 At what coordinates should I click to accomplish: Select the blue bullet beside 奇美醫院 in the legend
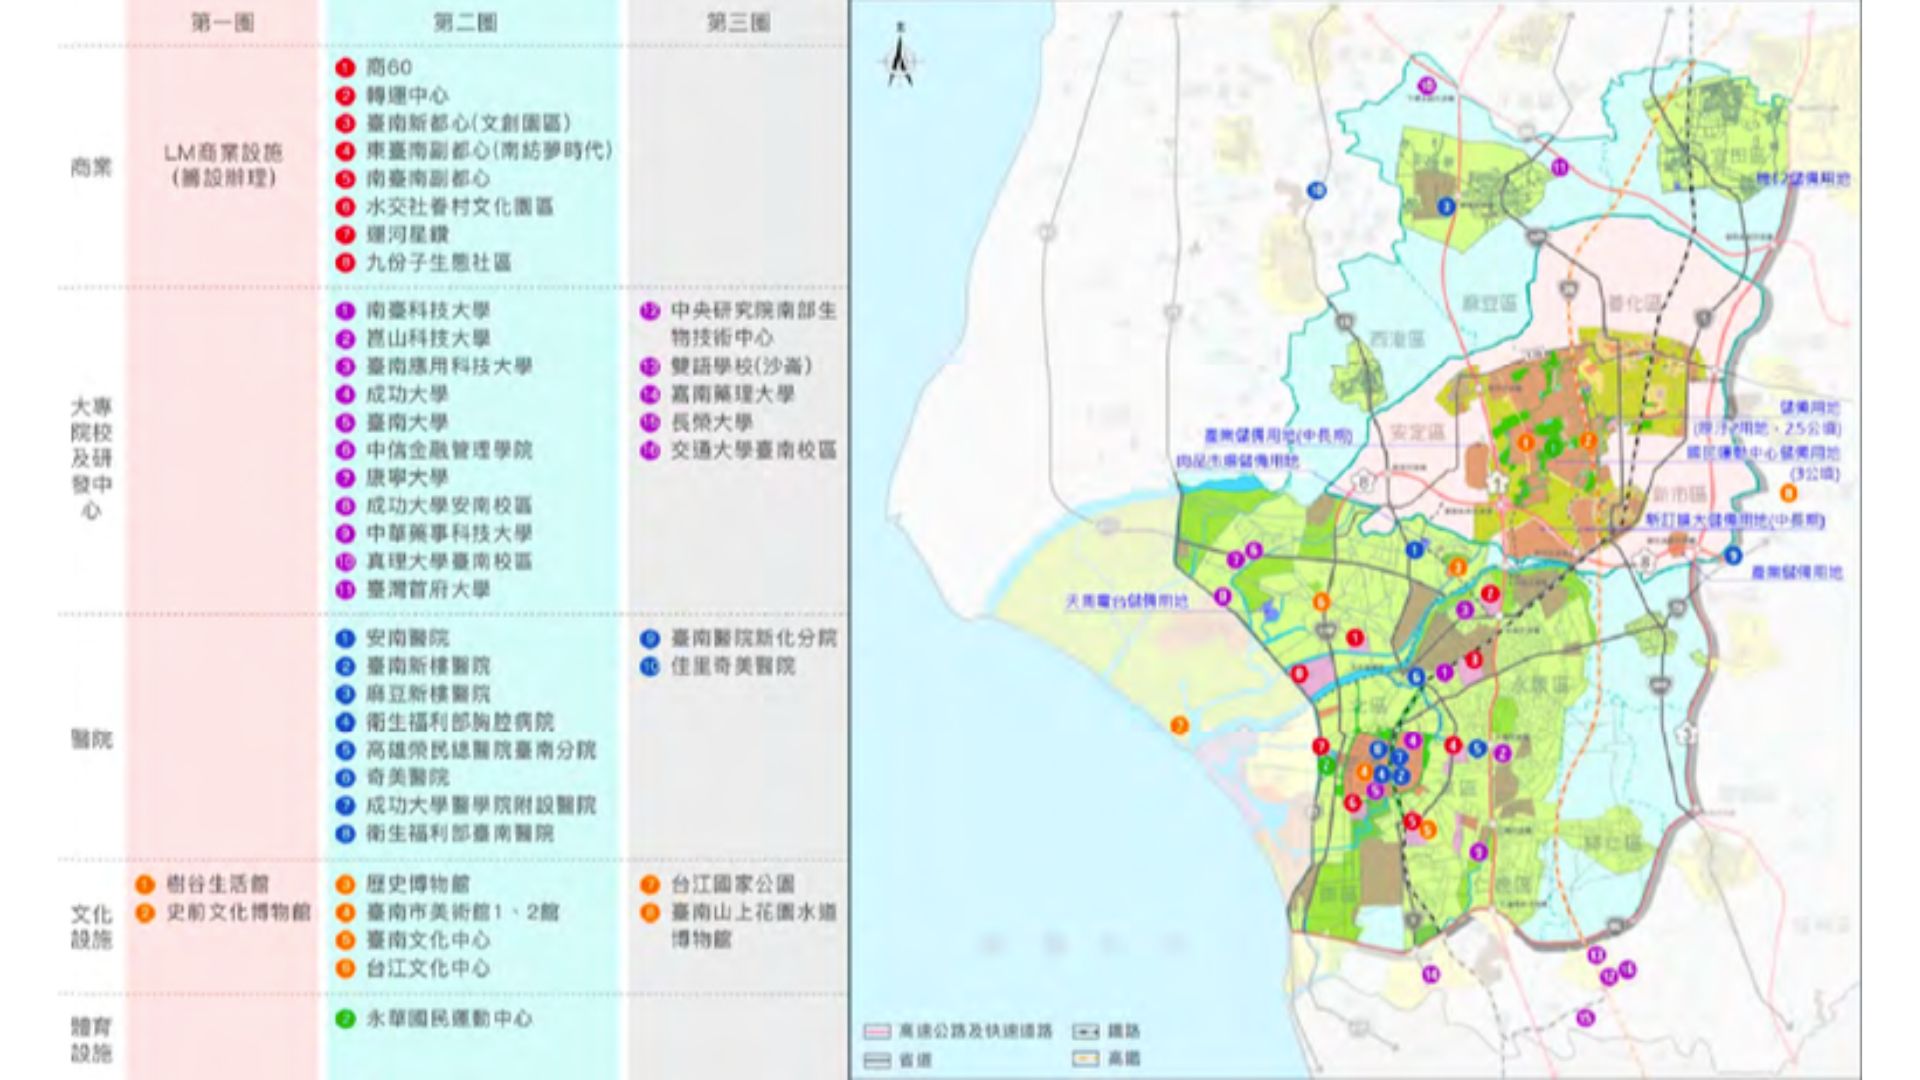[x=346, y=777]
